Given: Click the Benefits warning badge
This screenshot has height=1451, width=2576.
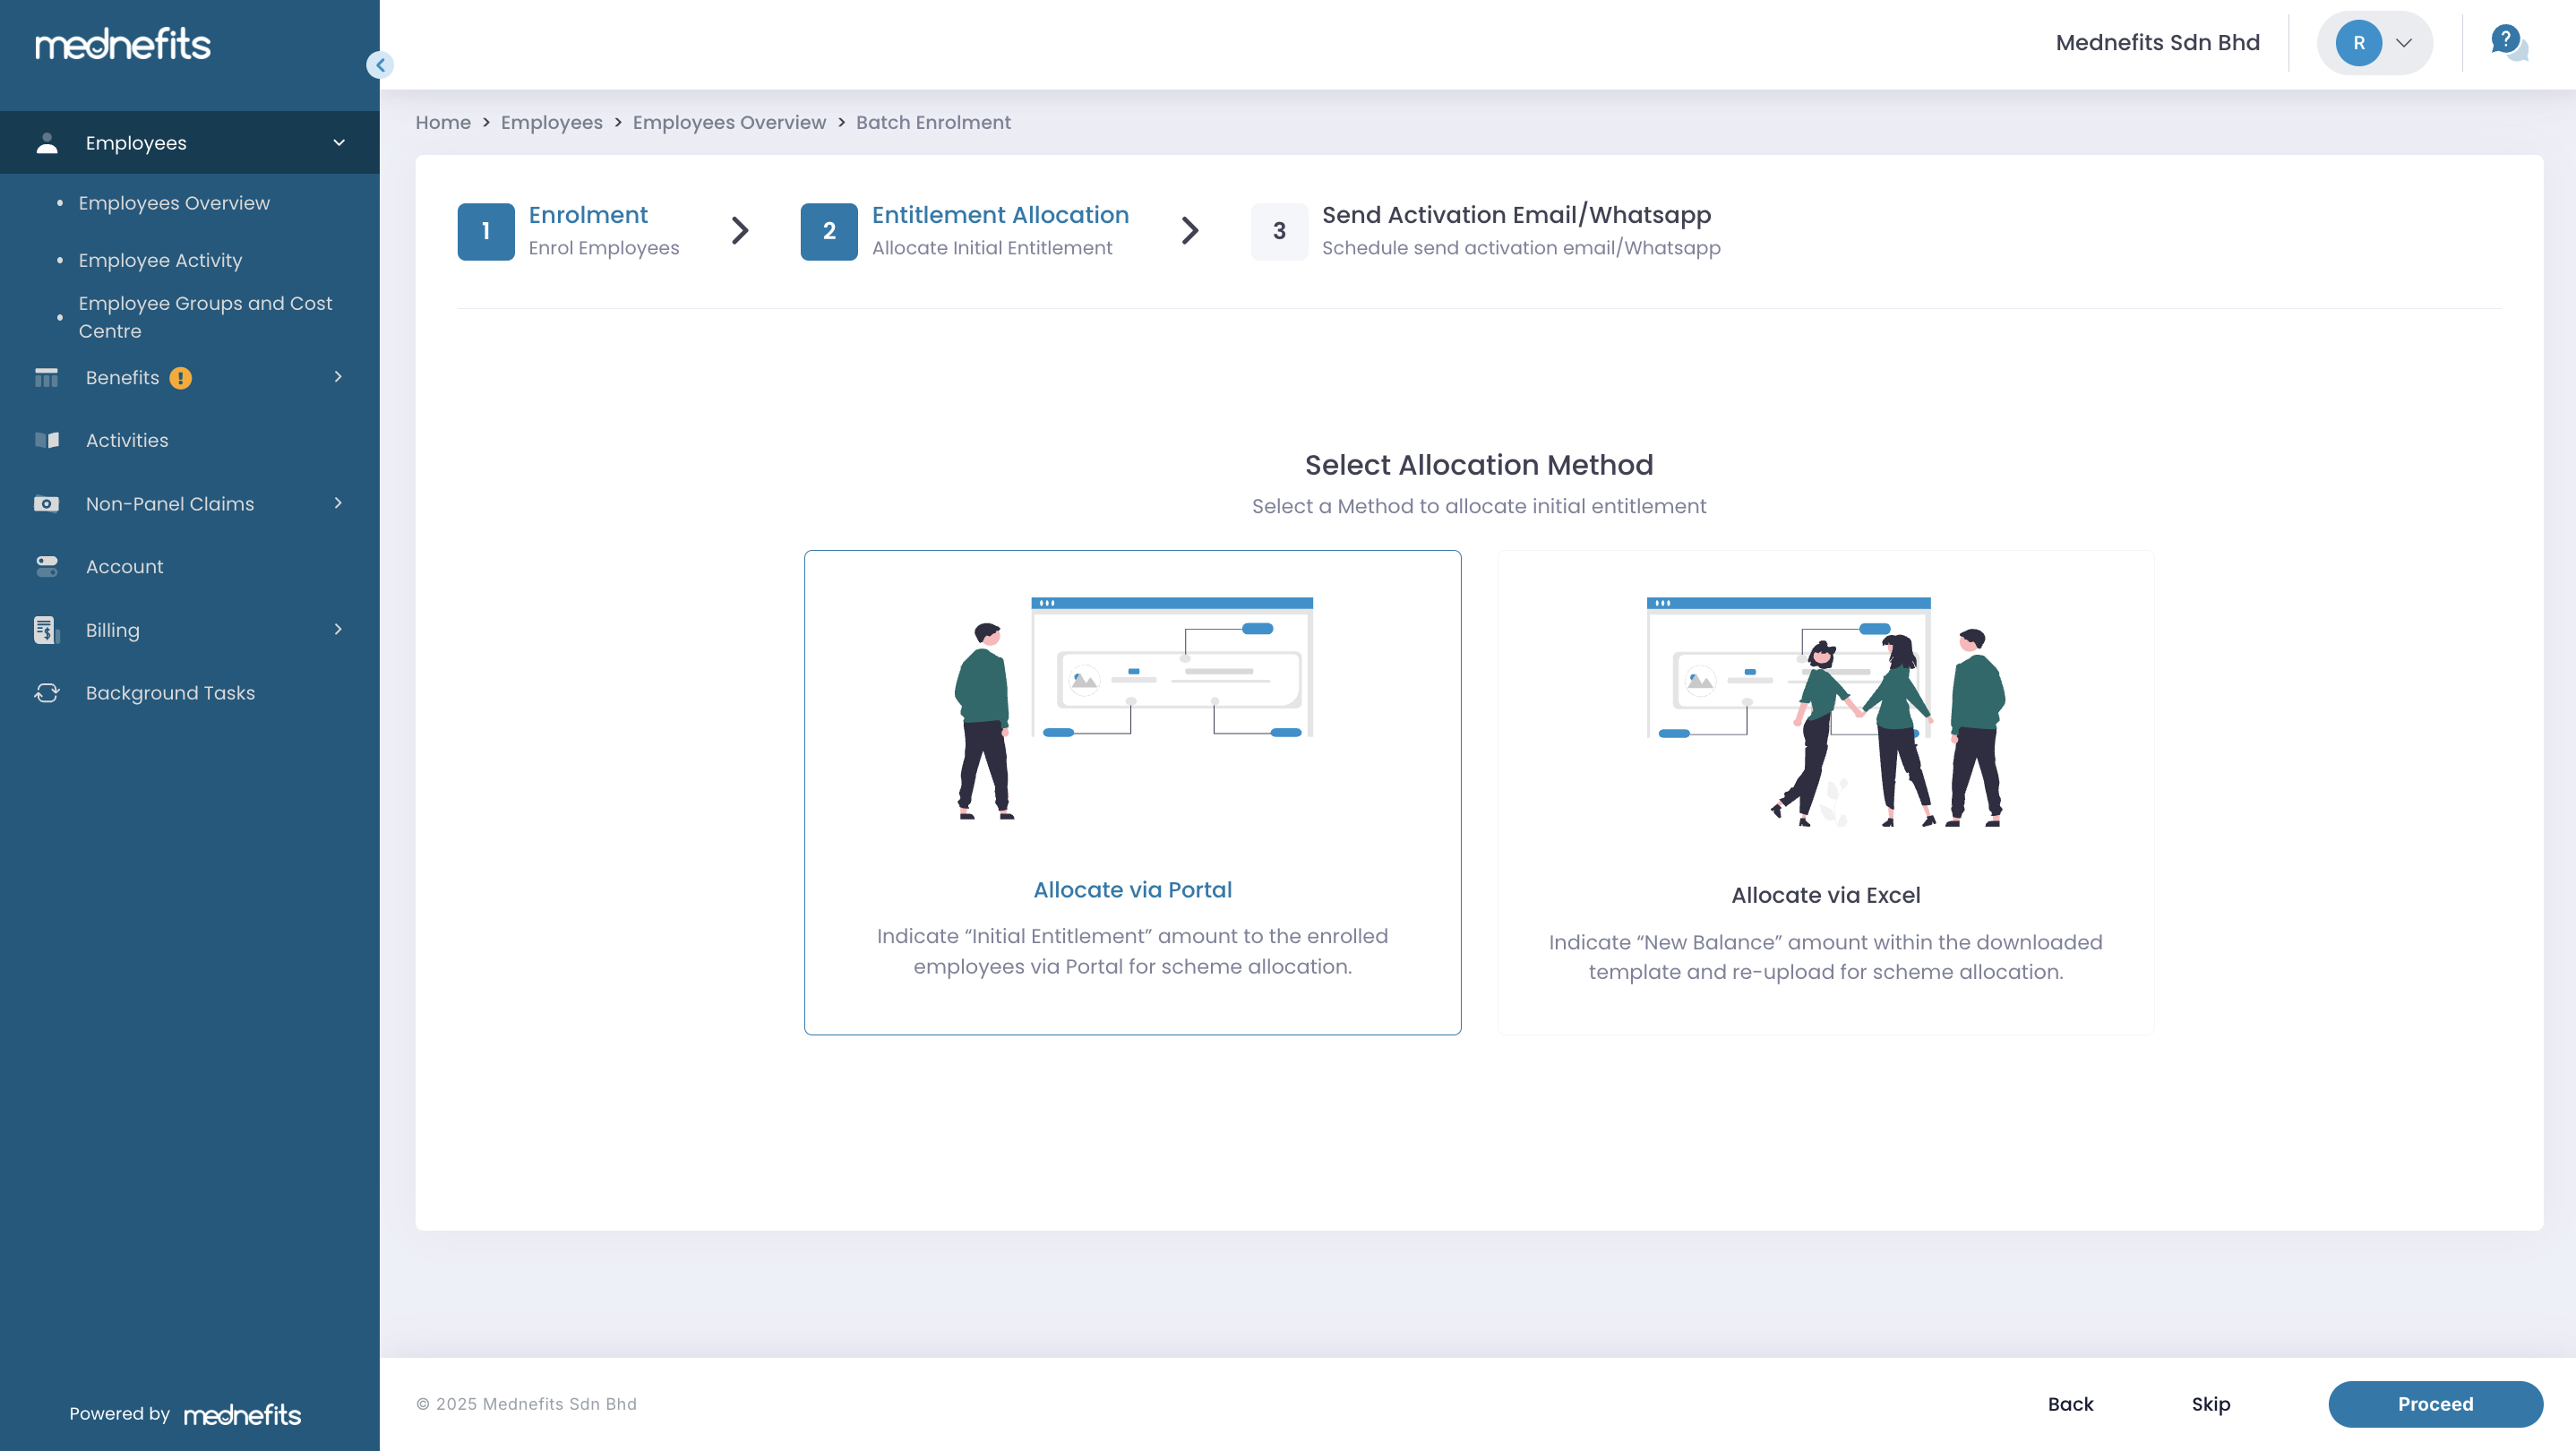Looking at the screenshot, I should [180, 378].
